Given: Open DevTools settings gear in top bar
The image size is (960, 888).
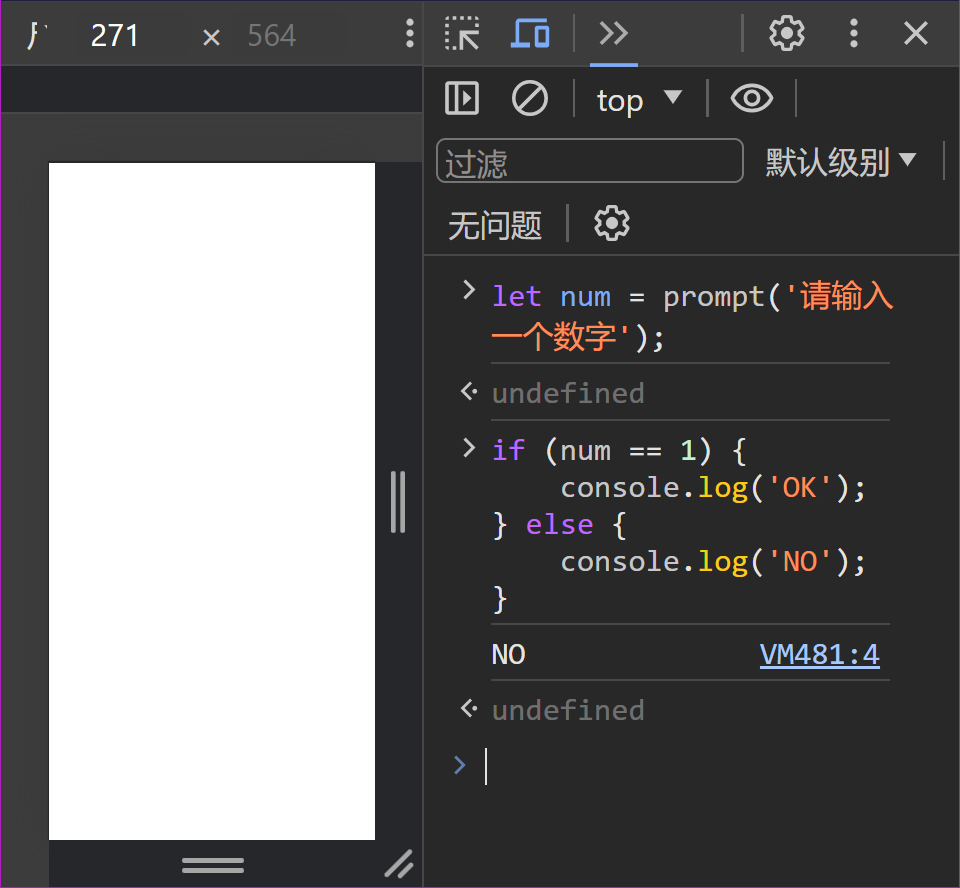Looking at the screenshot, I should (x=787, y=34).
